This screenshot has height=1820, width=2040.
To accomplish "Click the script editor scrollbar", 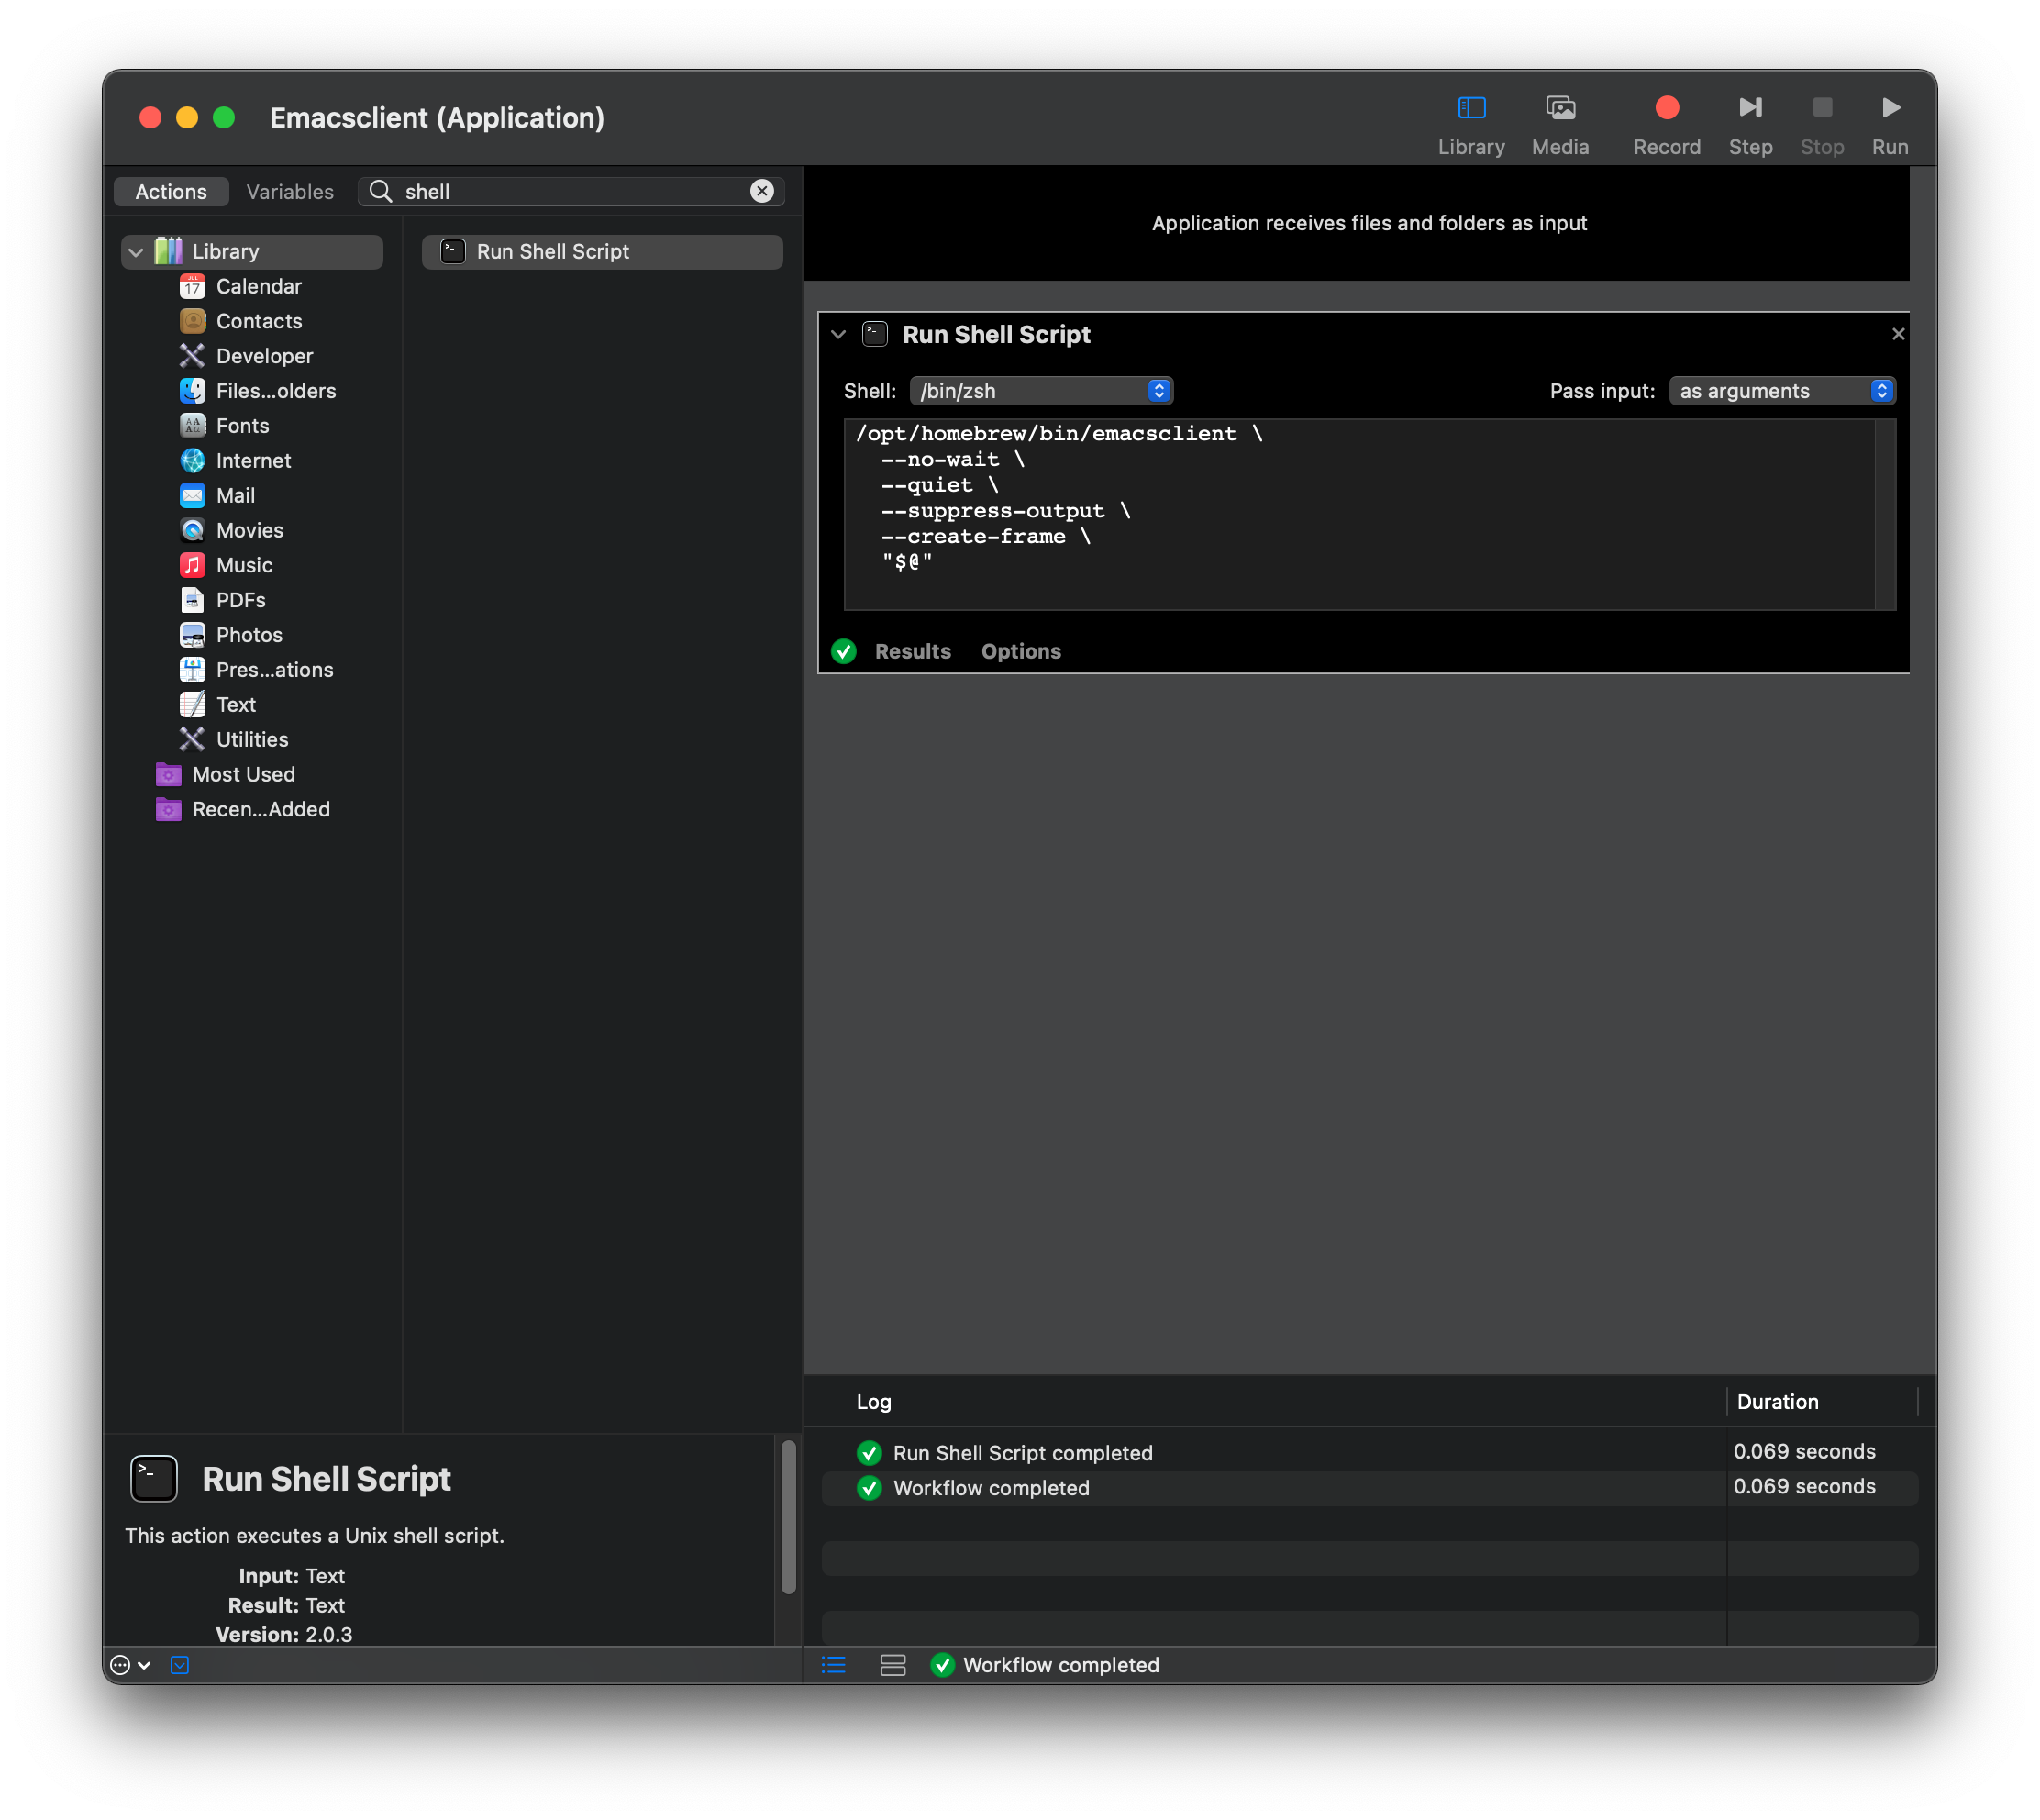I will pyautogui.click(x=1885, y=514).
